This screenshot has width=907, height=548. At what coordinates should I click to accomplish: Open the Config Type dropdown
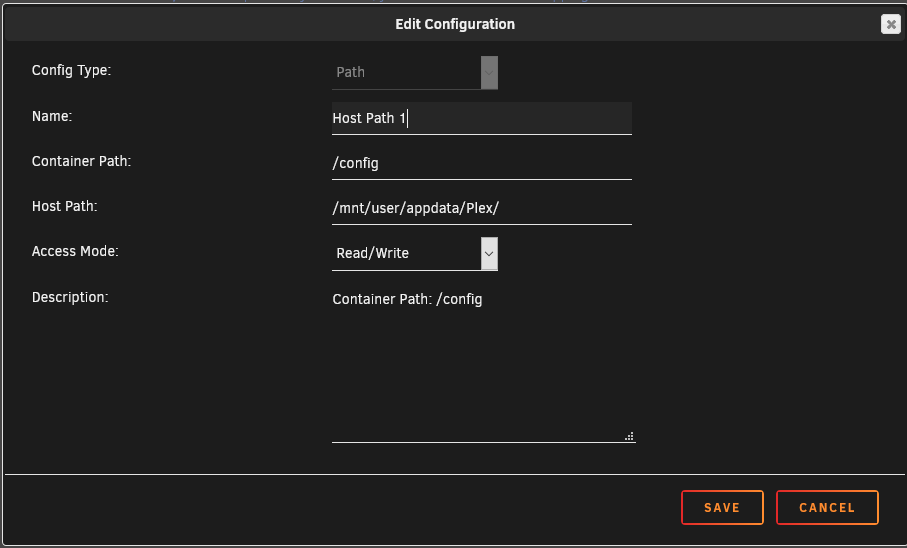pyautogui.click(x=415, y=72)
